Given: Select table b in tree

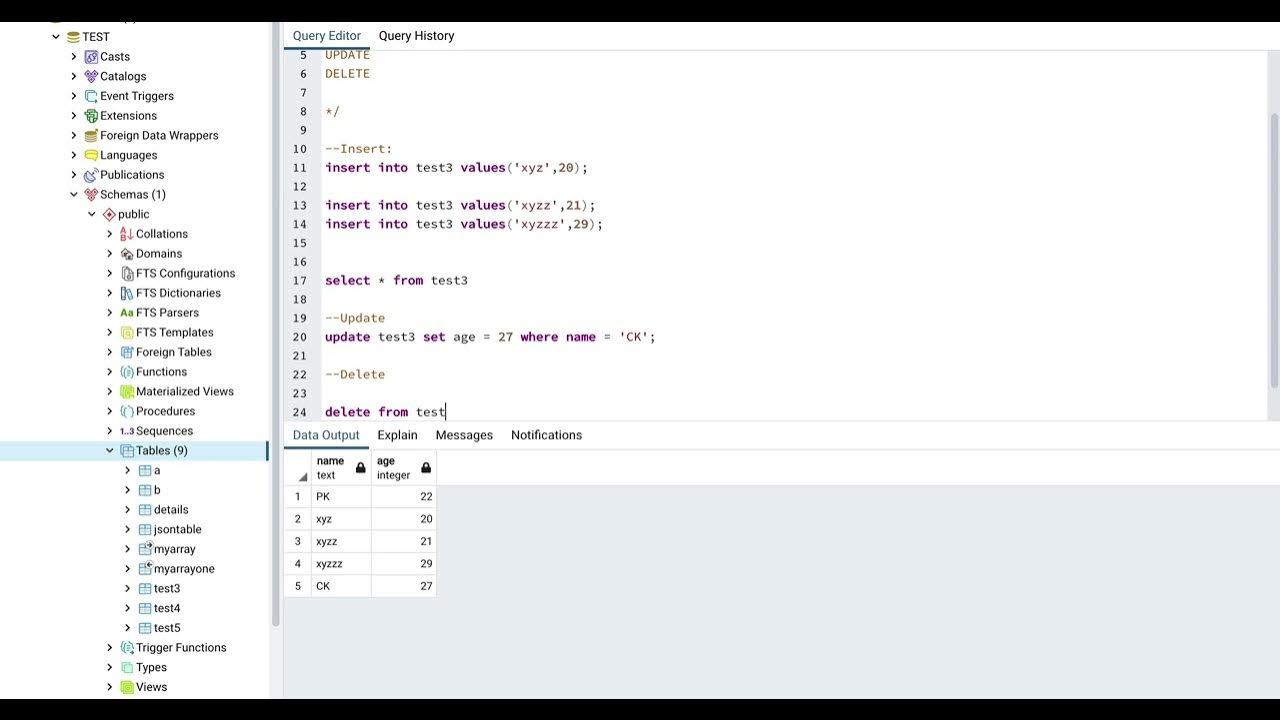Looking at the screenshot, I should point(157,490).
